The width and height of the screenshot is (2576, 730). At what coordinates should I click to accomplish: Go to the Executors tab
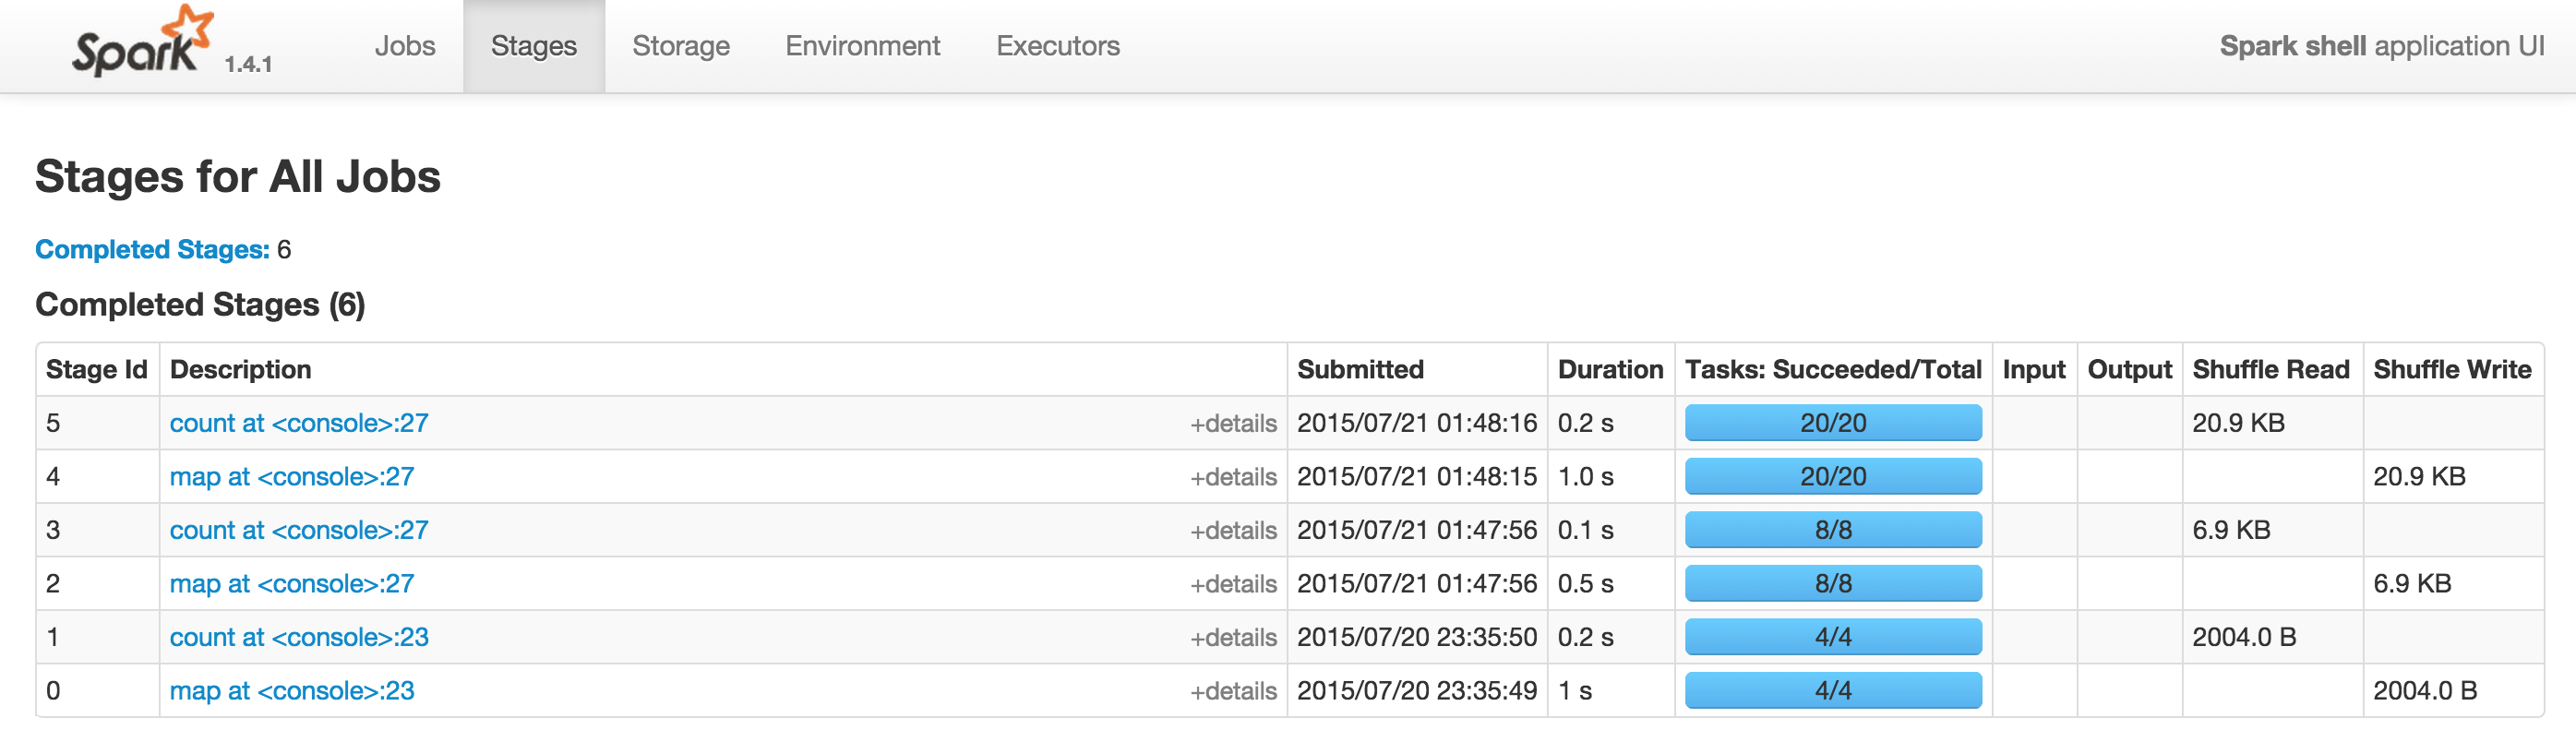tap(1057, 46)
